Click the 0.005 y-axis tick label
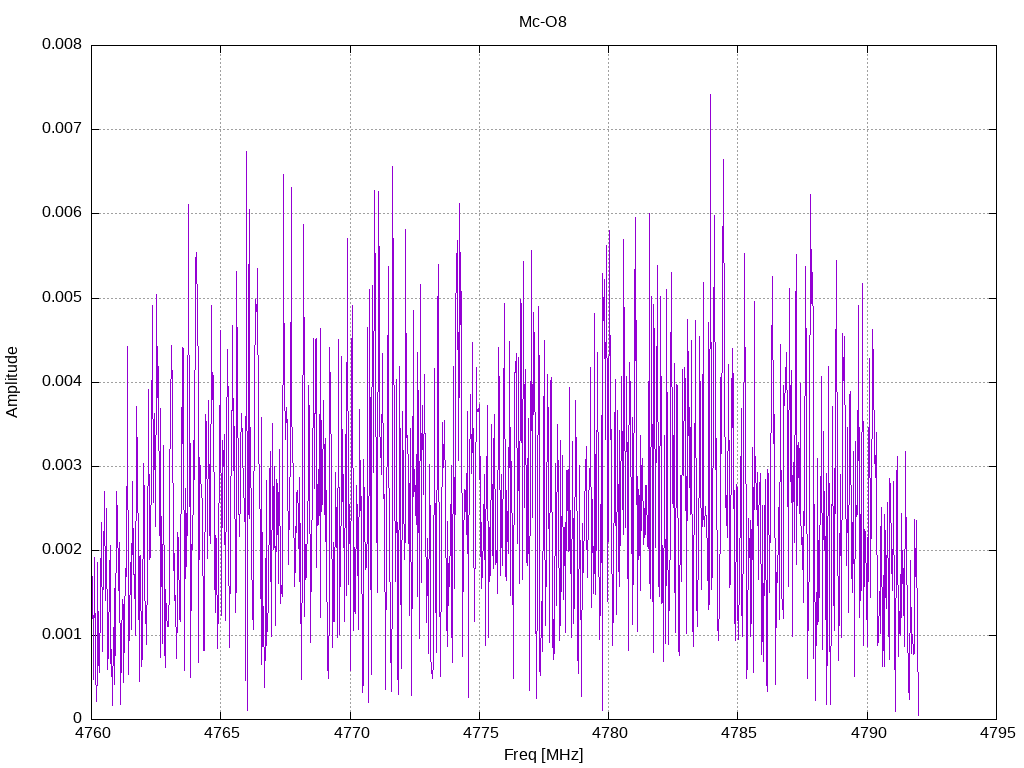Viewport: 1024px width, 768px height. click(x=62, y=298)
